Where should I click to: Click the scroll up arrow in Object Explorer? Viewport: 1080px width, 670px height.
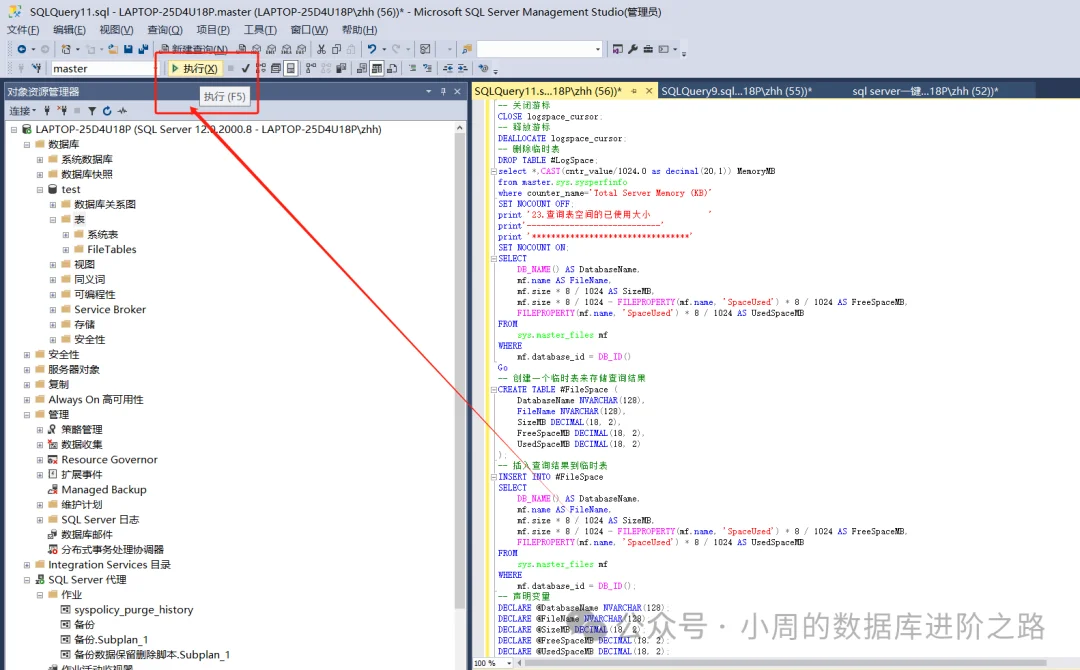coord(459,128)
